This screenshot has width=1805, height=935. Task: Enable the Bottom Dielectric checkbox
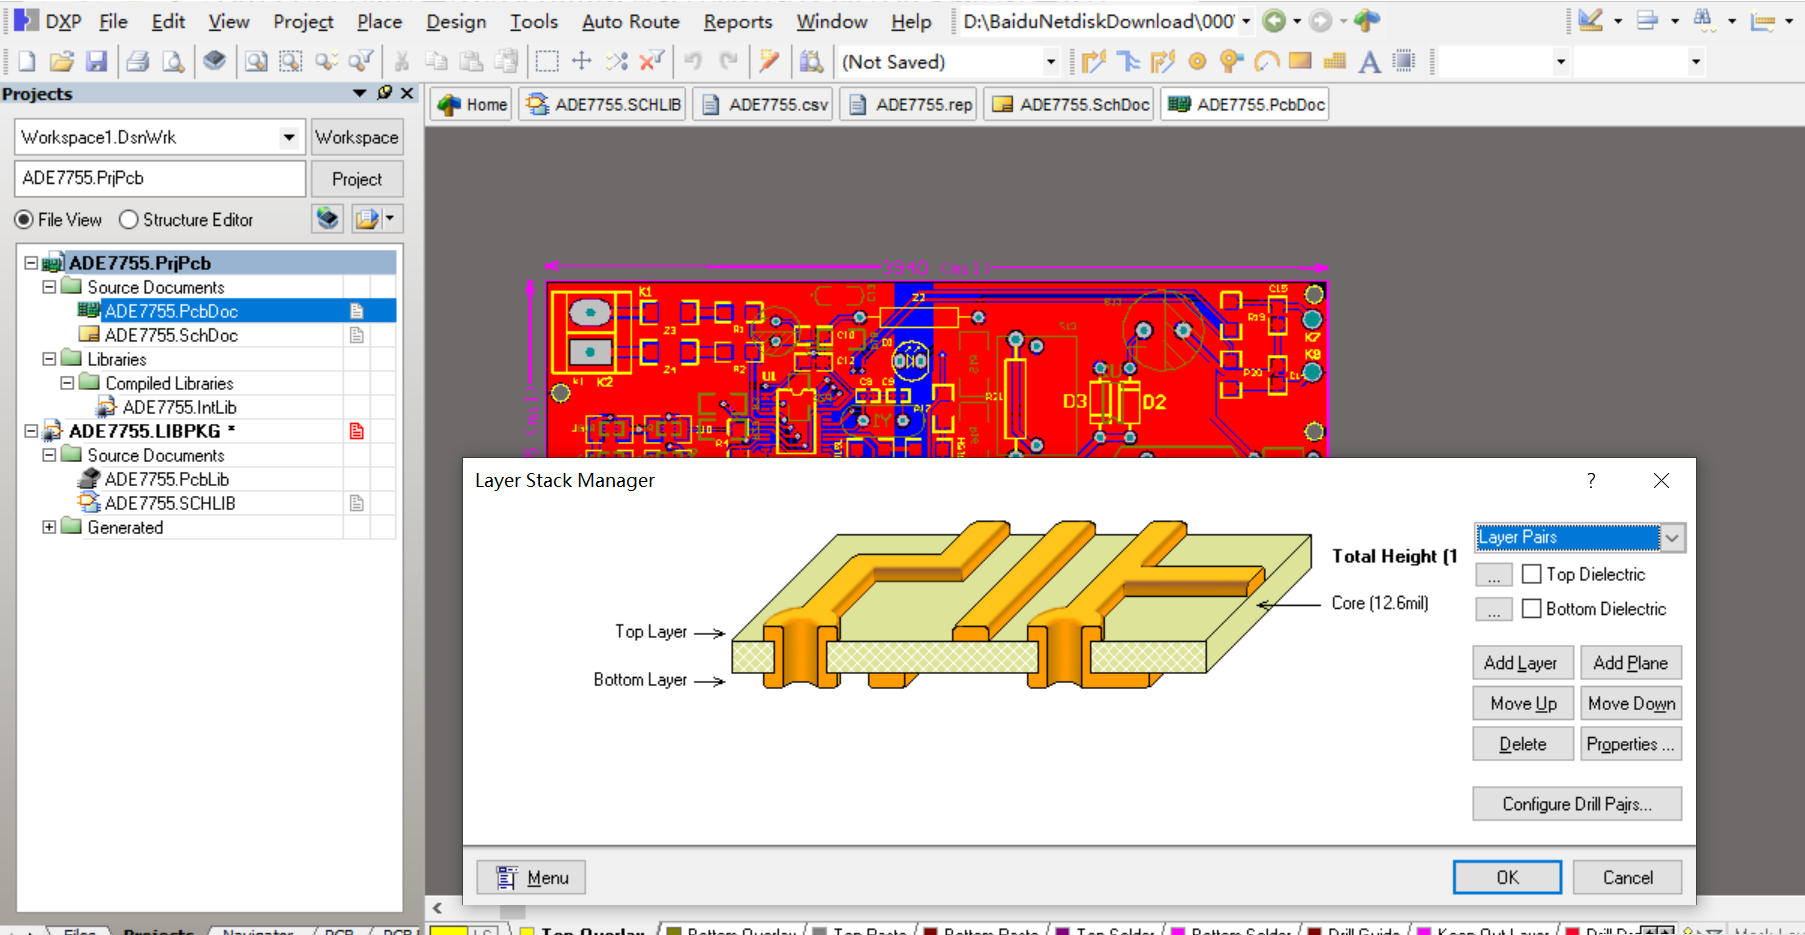coord(1531,609)
